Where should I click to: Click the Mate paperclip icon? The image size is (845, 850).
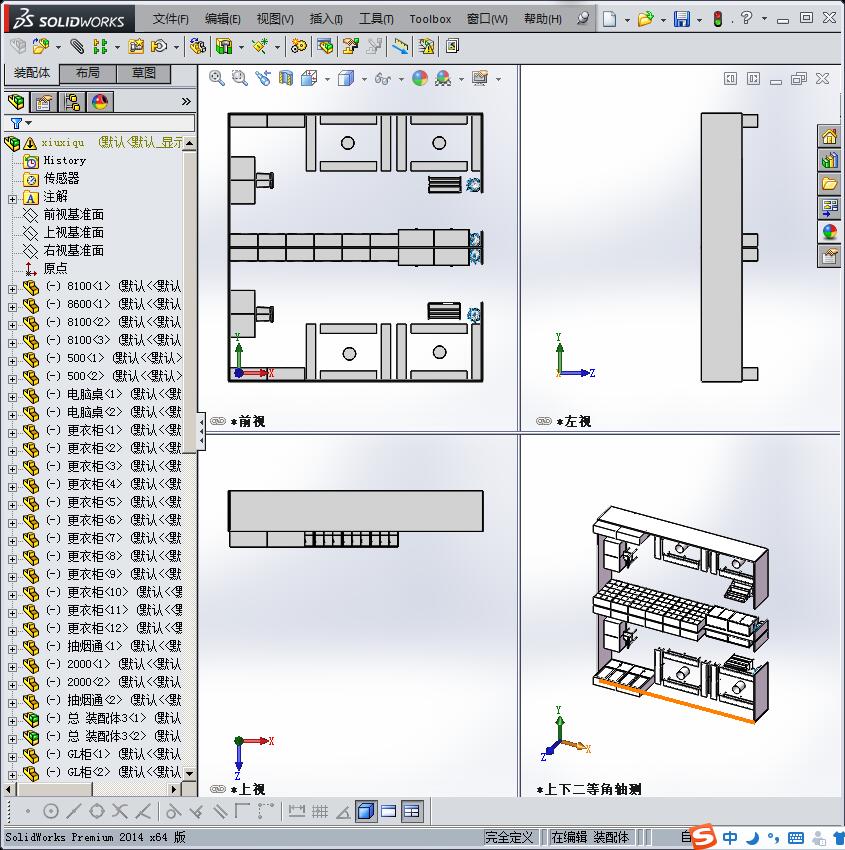[x=78, y=47]
